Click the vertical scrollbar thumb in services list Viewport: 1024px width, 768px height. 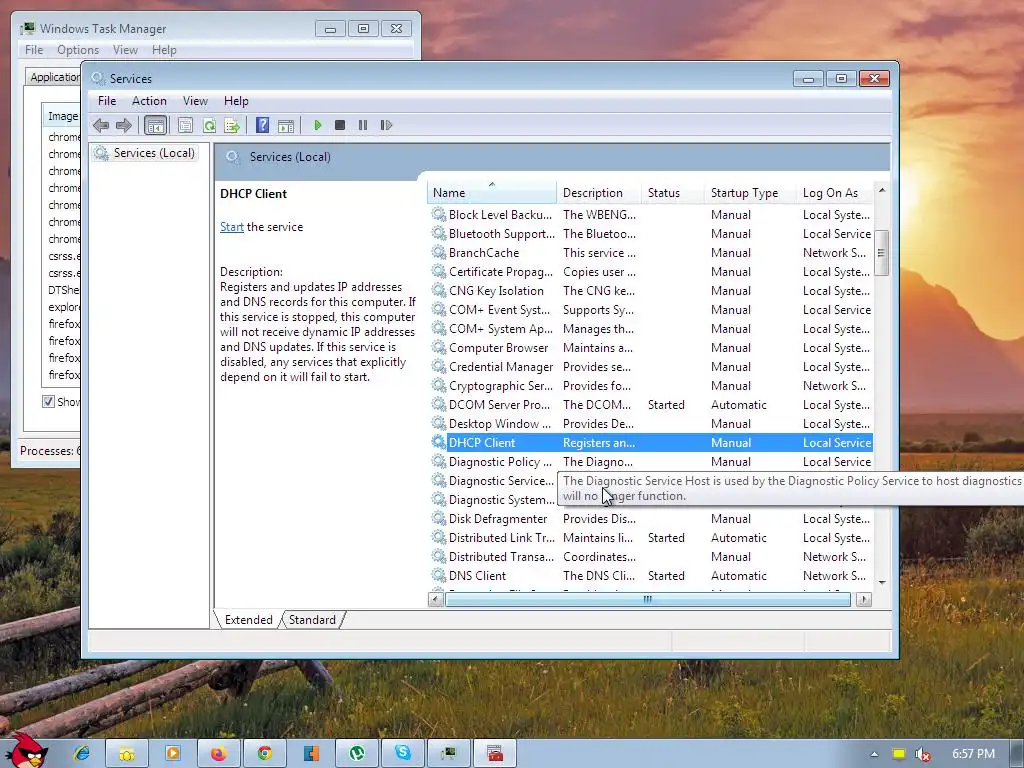coord(882,253)
